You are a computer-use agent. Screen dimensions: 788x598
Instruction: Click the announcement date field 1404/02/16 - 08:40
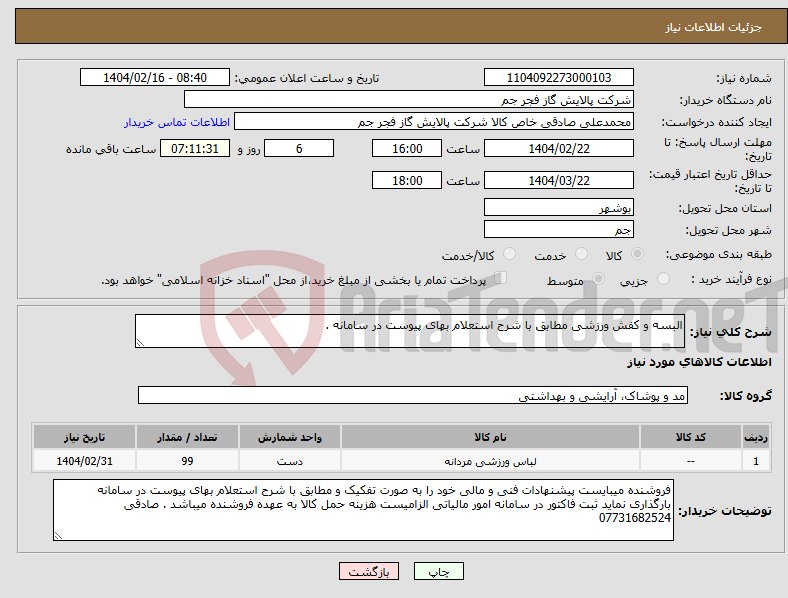(x=155, y=78)
